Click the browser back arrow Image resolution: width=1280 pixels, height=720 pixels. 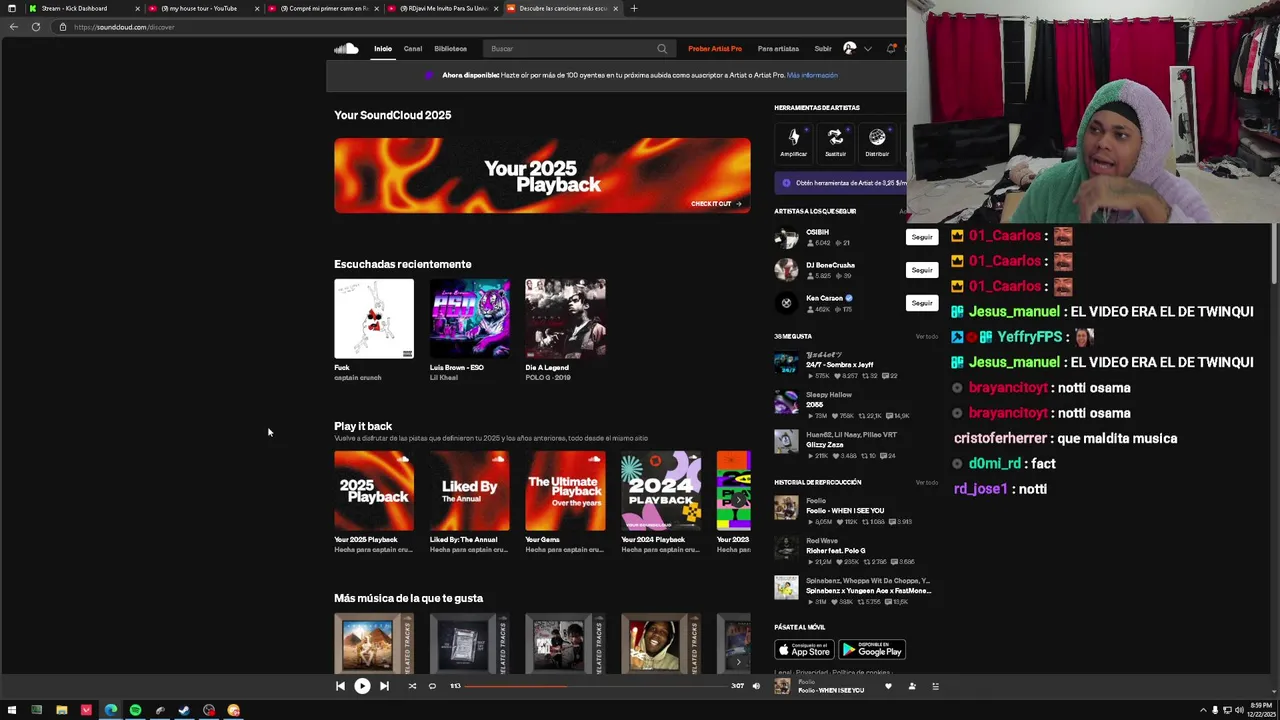[13, 27]
